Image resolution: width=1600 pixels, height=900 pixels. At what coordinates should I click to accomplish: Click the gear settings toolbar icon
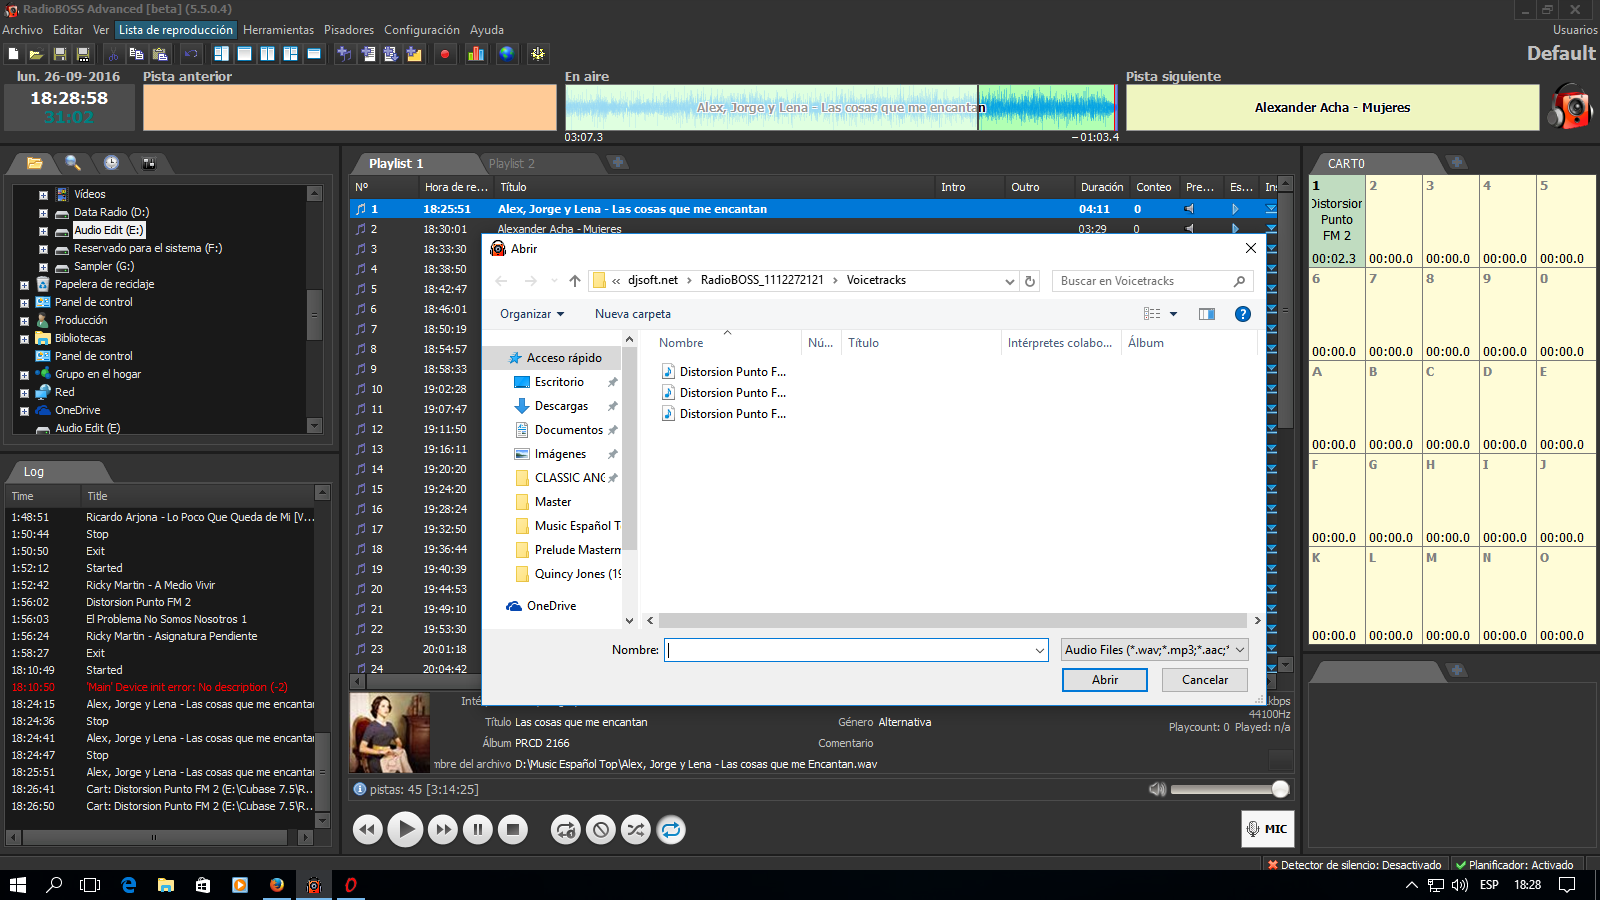coord(538,54)
